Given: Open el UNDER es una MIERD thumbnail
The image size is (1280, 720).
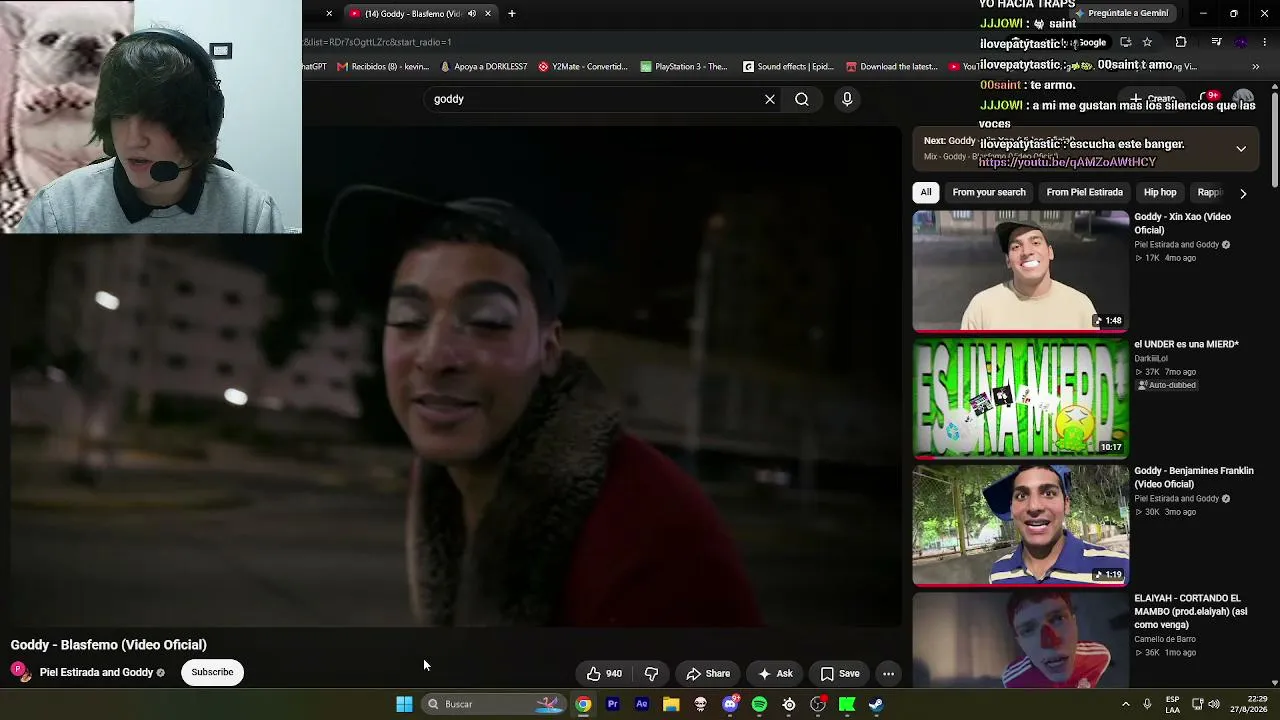Looking at the screenshot, I should pyautogui.click(x=1020, y=398).
